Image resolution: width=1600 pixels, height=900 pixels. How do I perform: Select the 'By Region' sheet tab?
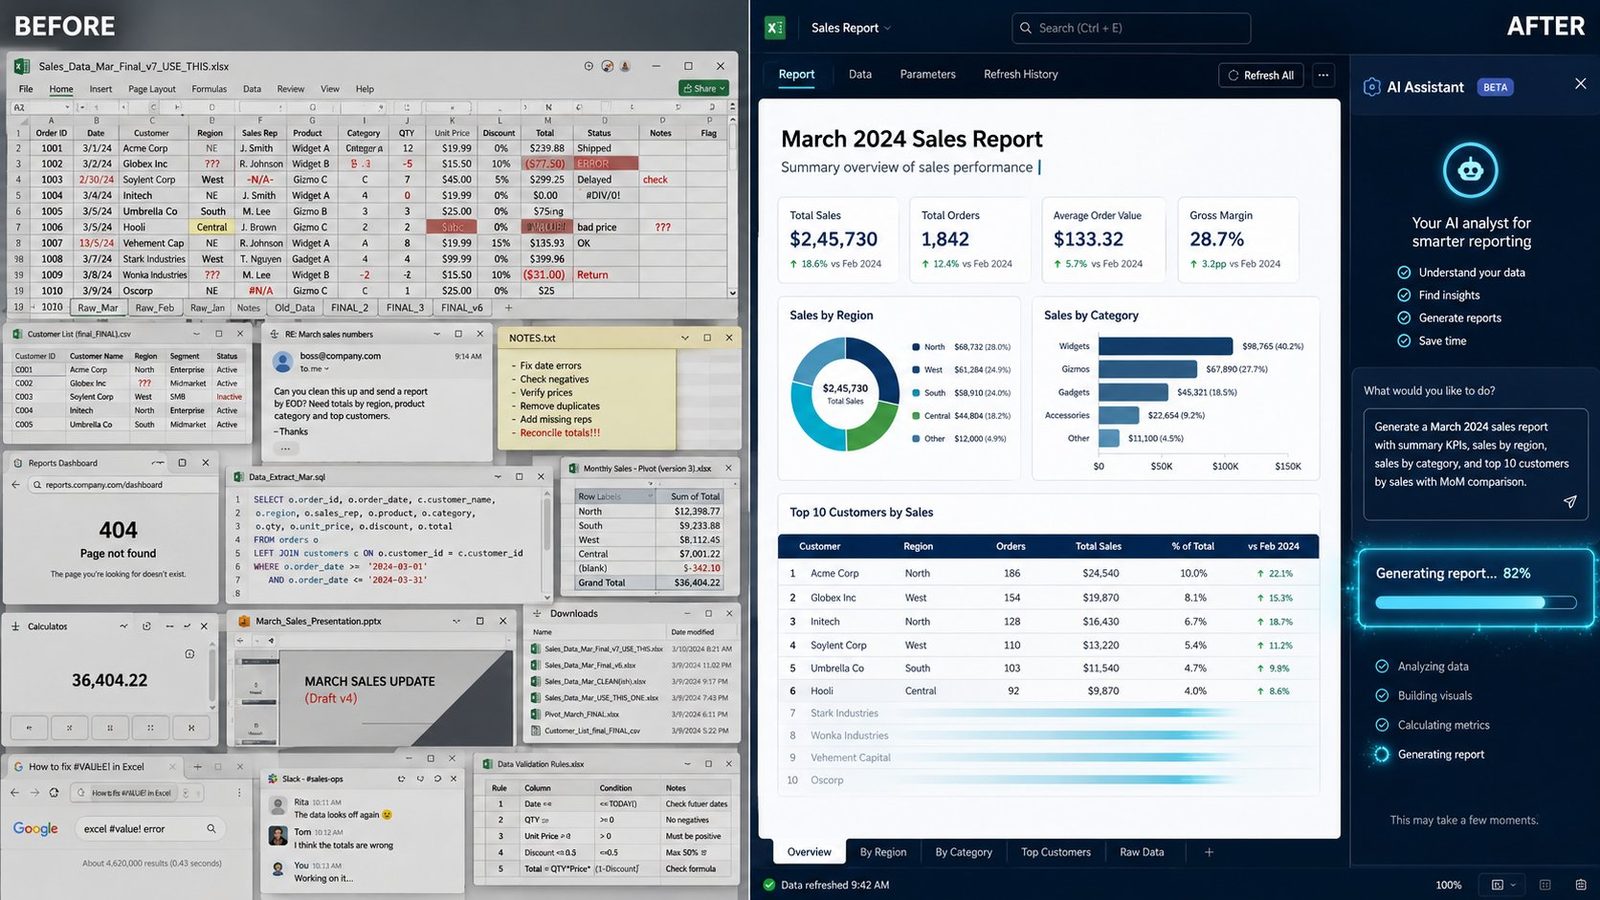[883, 852]
